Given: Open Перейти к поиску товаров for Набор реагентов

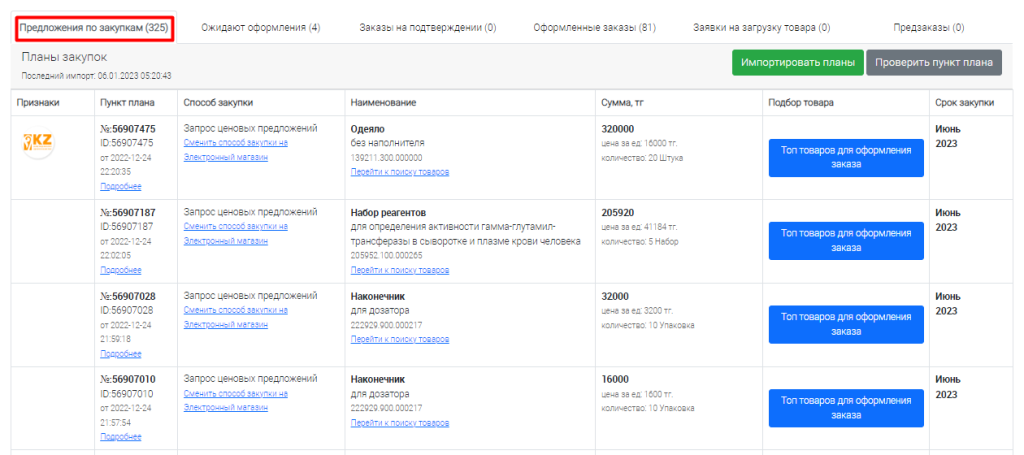Looking at the screenshot, I should coord(400,270).
